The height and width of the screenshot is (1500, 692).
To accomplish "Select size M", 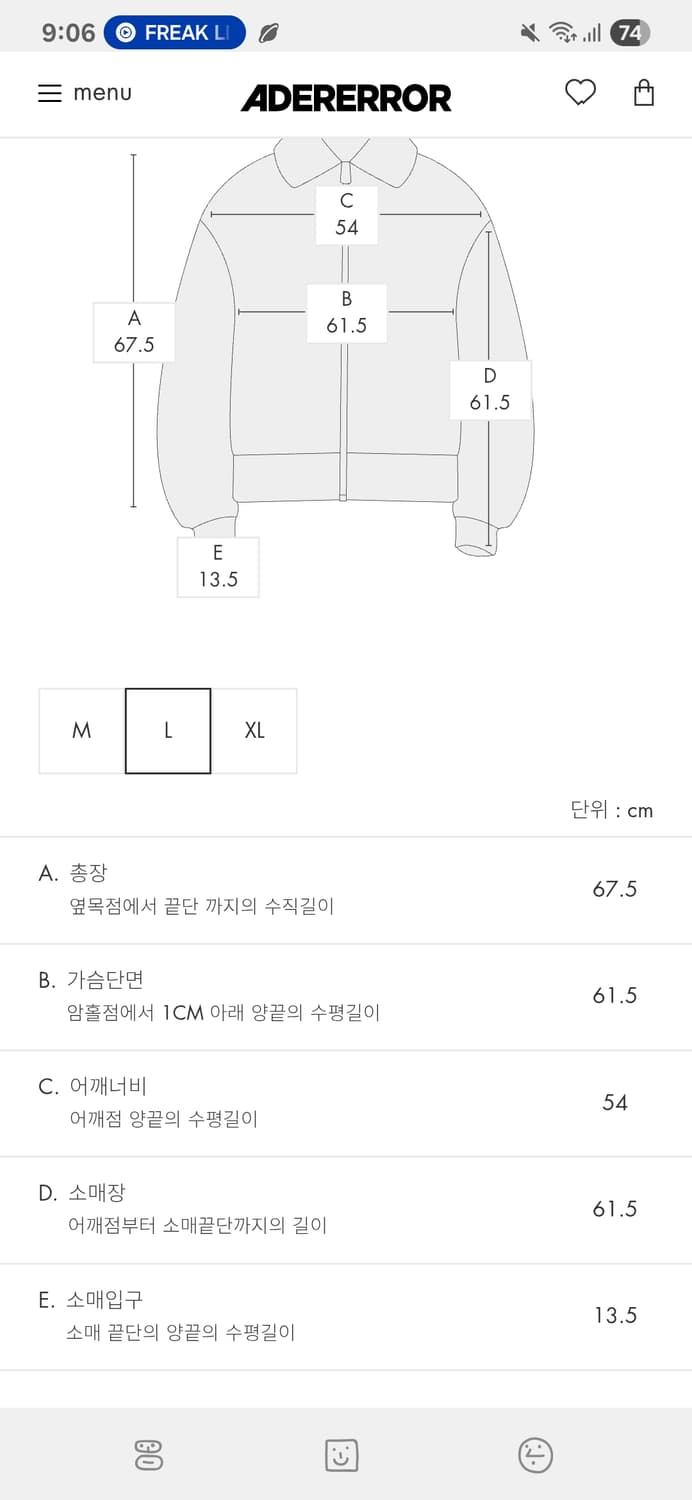I will [80, 730].
